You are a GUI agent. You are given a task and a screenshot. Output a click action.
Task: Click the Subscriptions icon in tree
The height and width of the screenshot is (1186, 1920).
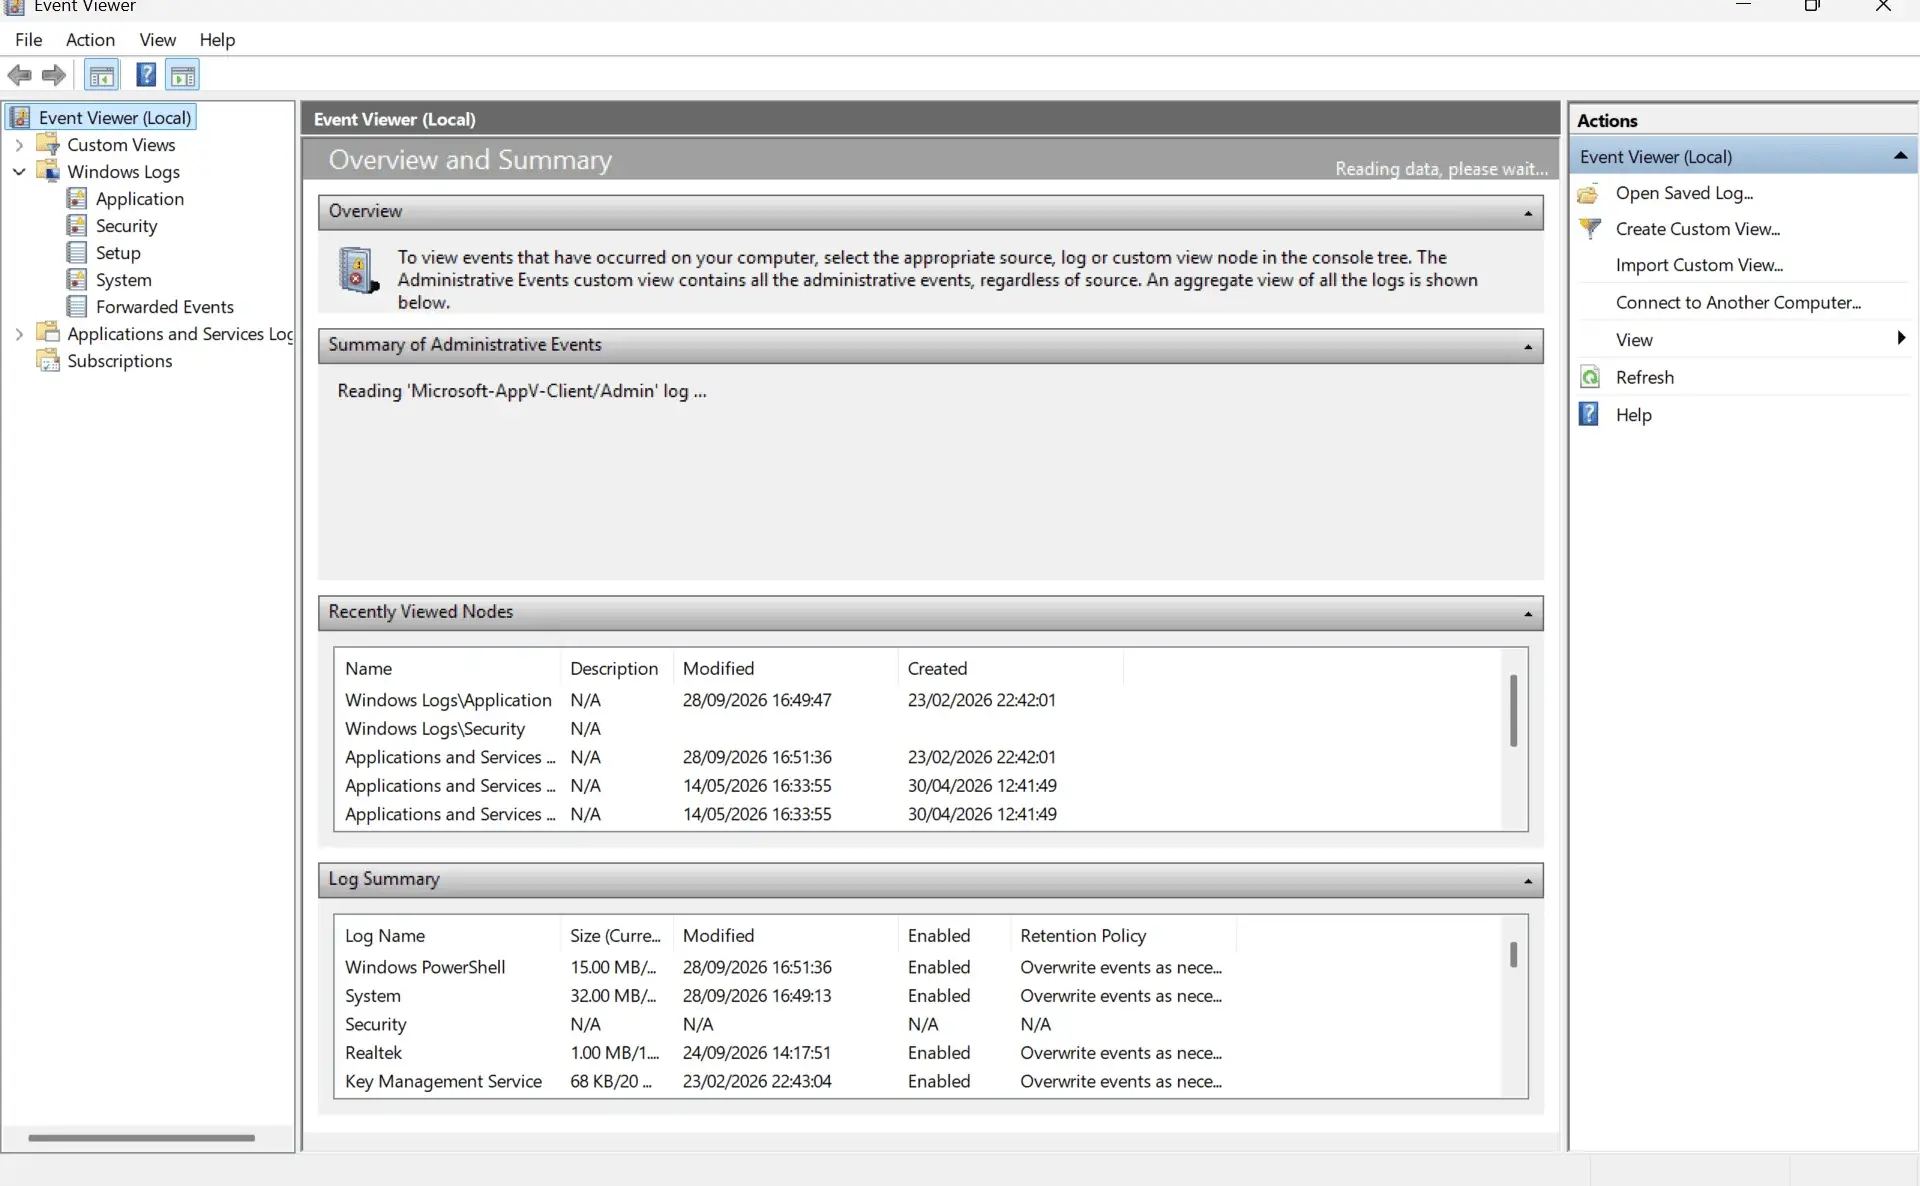[47, 360]
